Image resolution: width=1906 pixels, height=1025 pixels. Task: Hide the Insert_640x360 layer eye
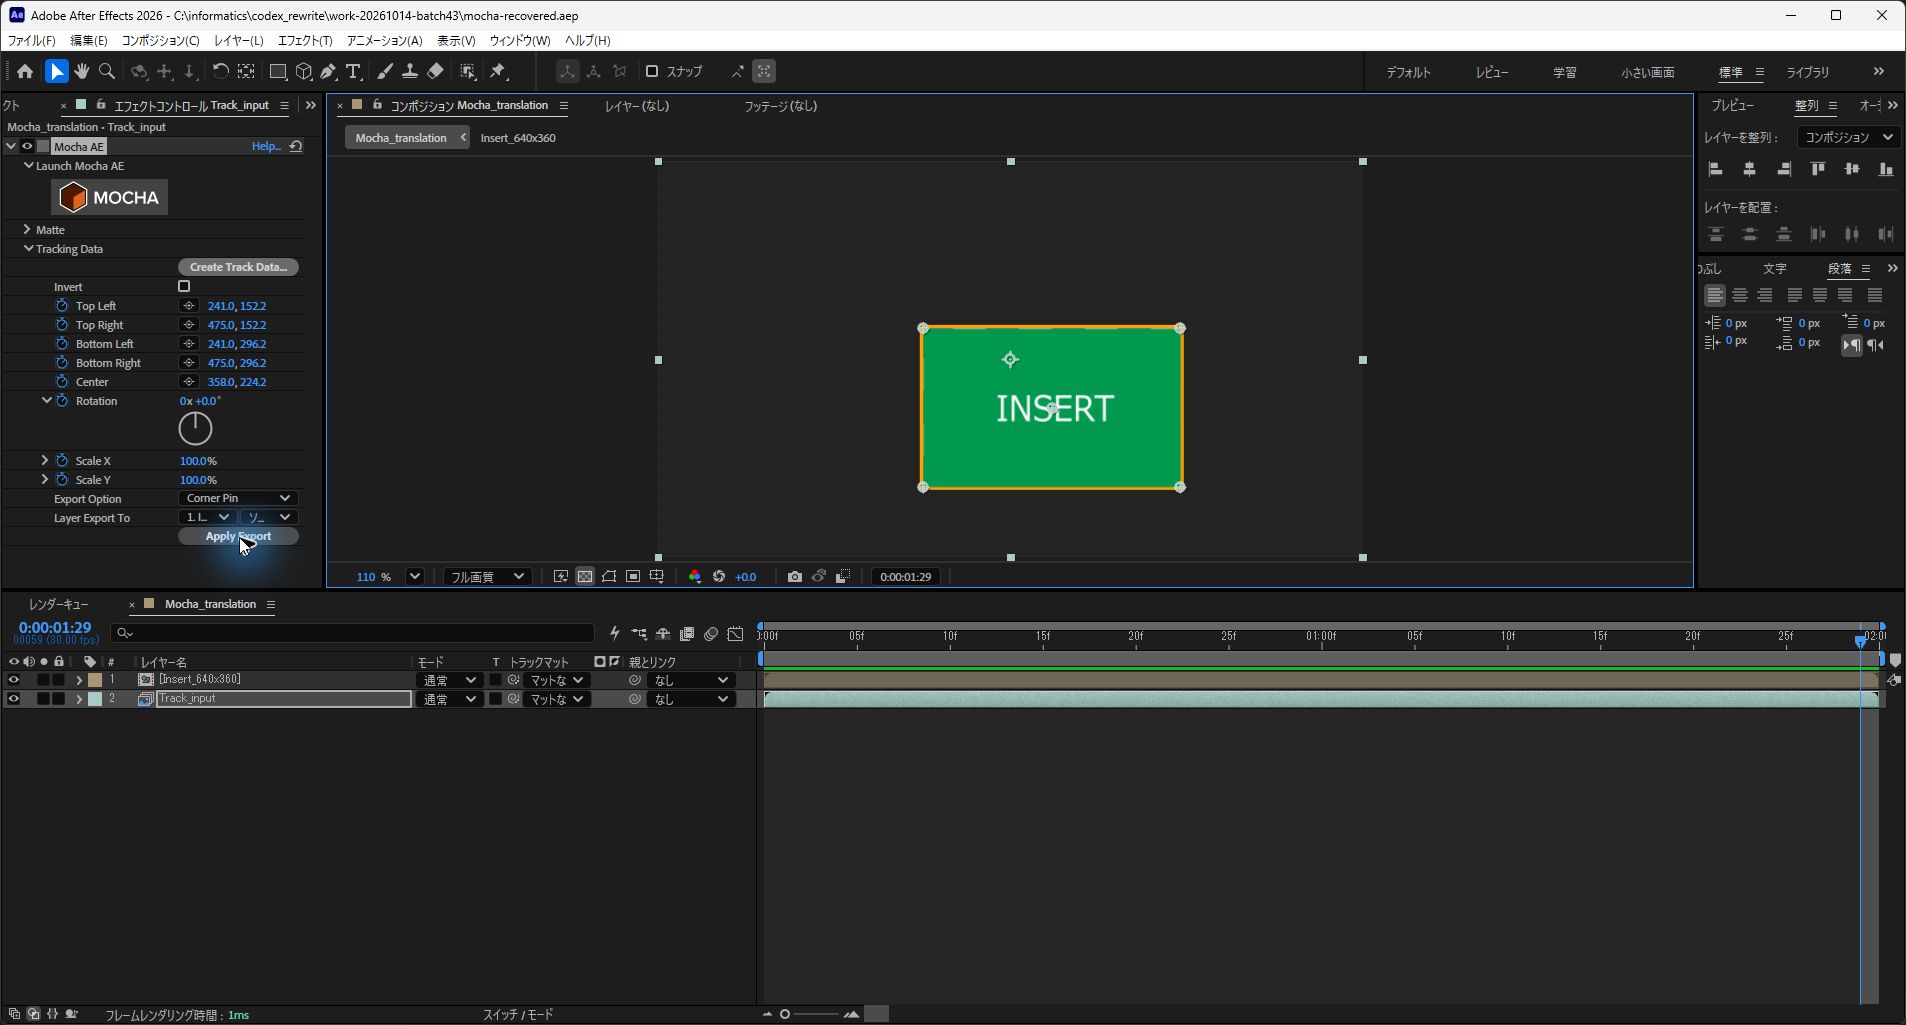click(13, 680)
